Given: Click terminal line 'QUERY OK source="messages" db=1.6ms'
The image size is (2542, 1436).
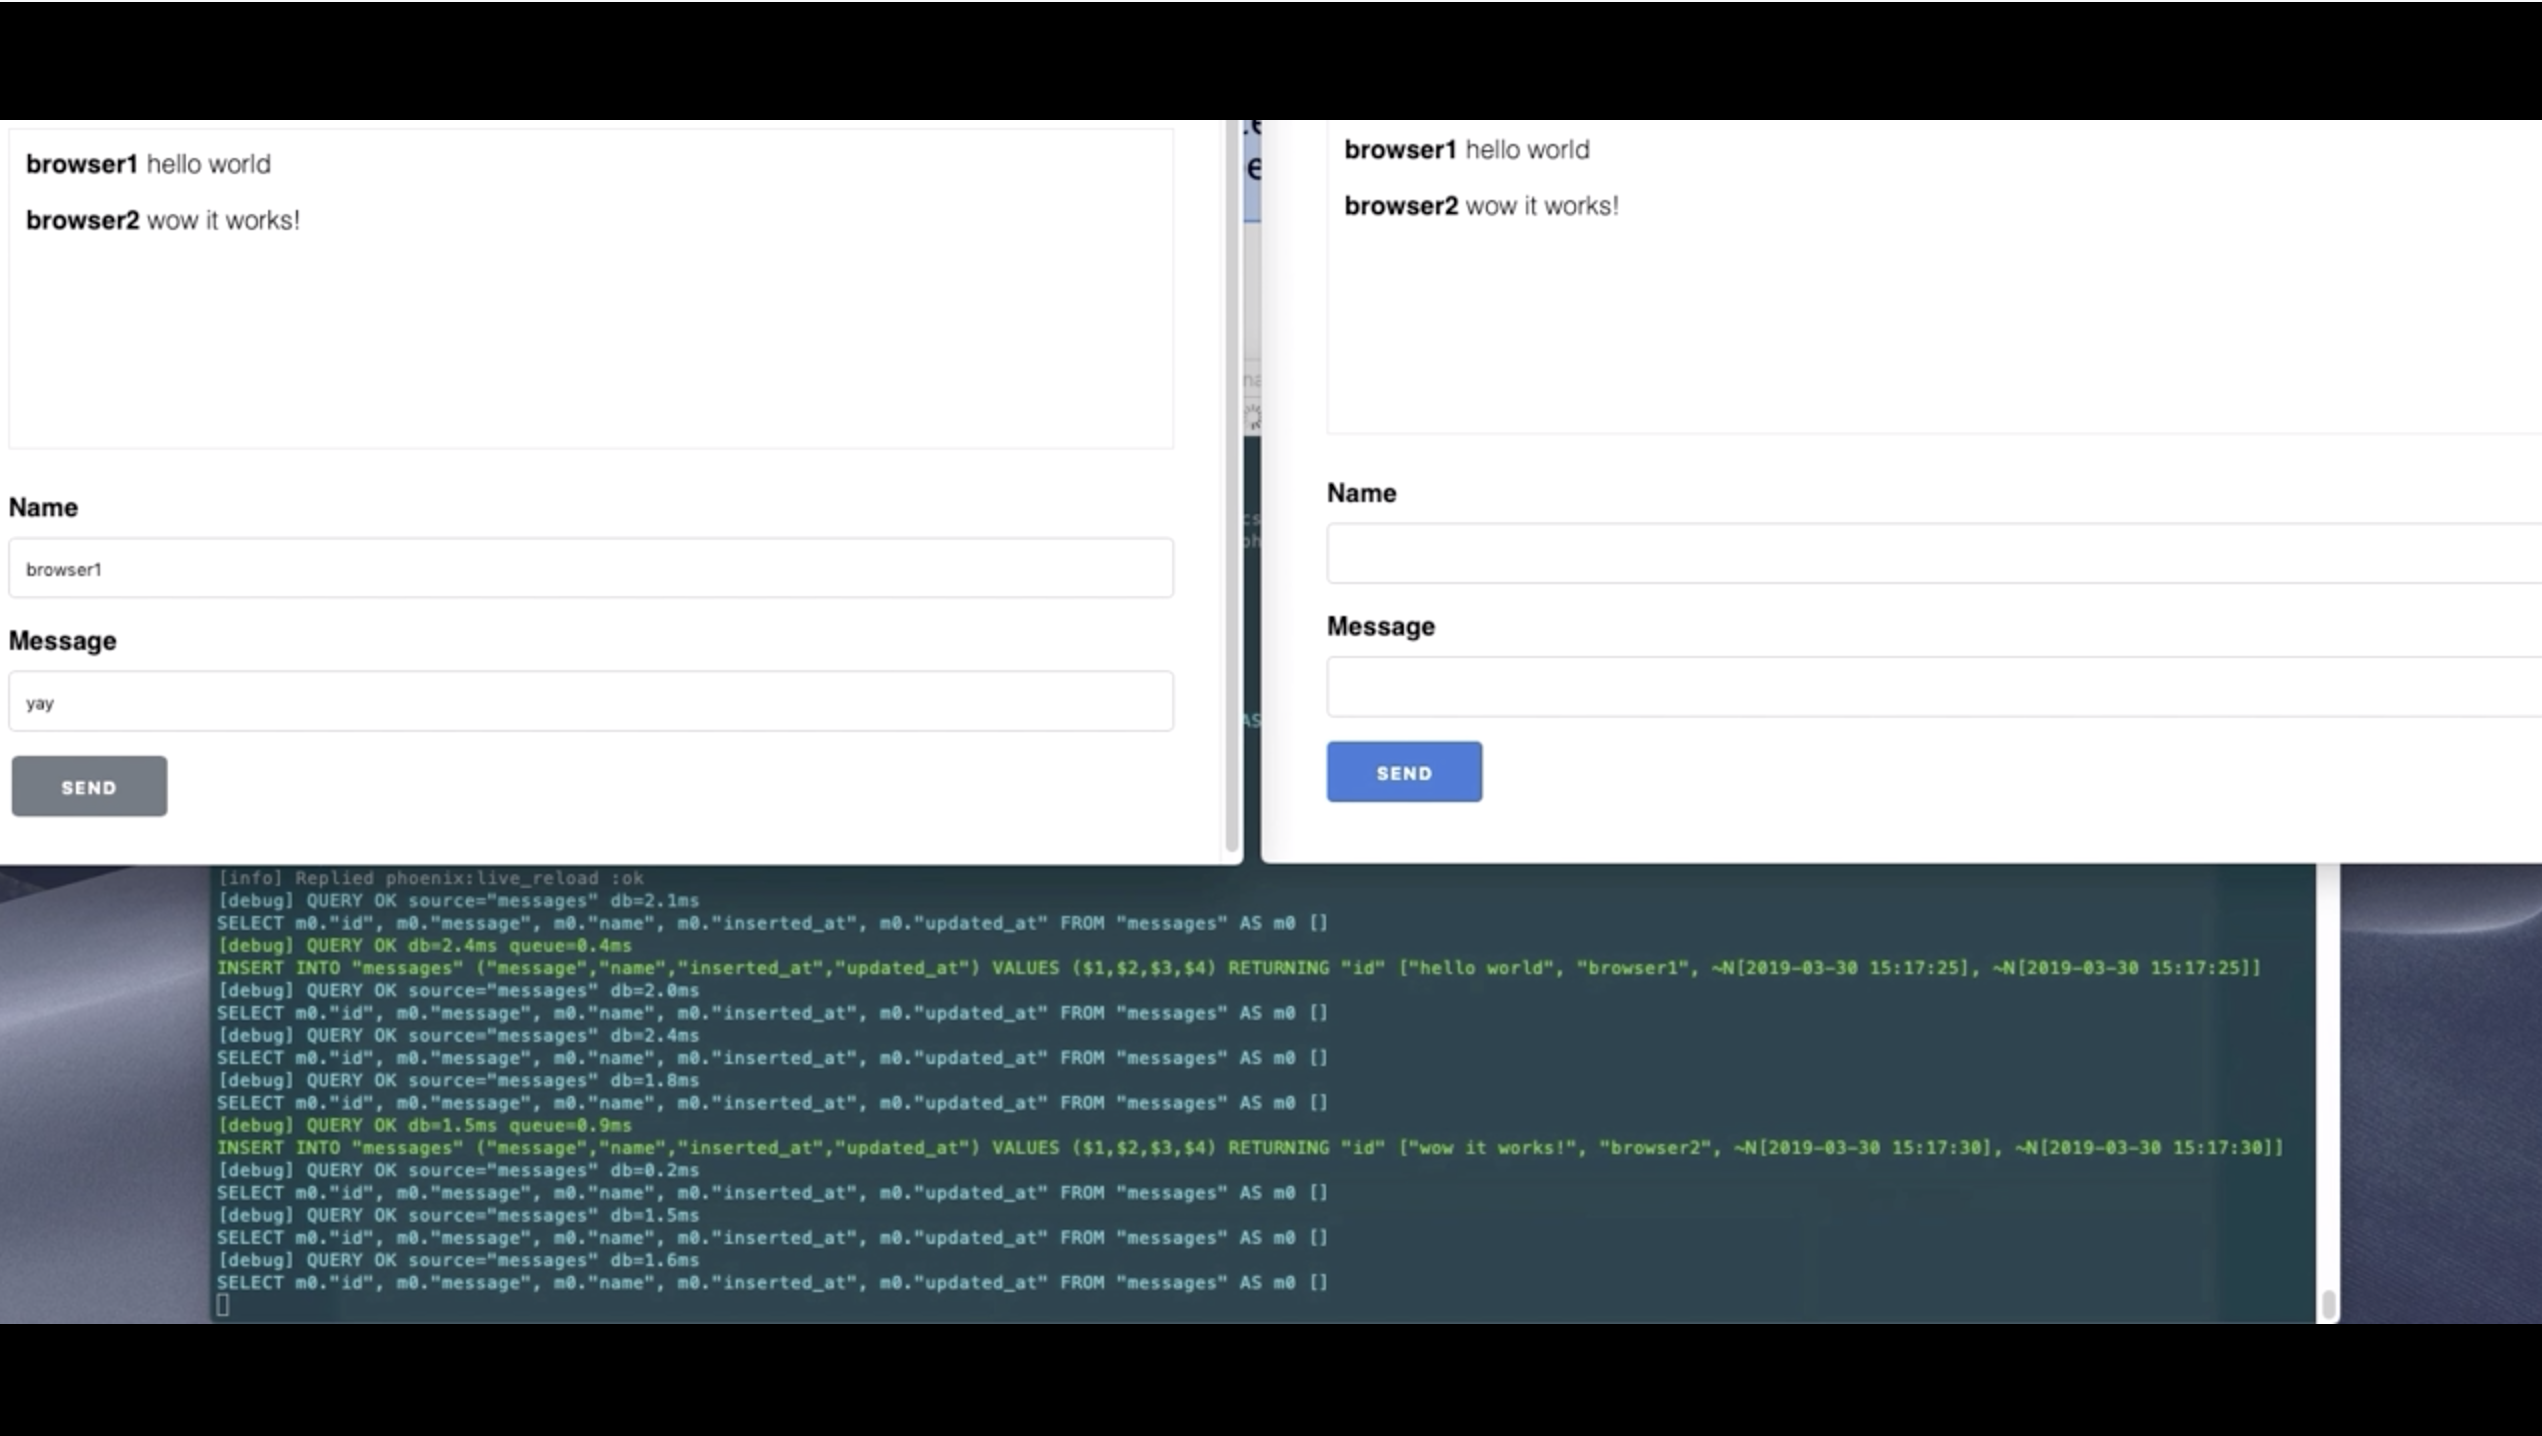Looking at the screenshot, I should click(458, 1260).
